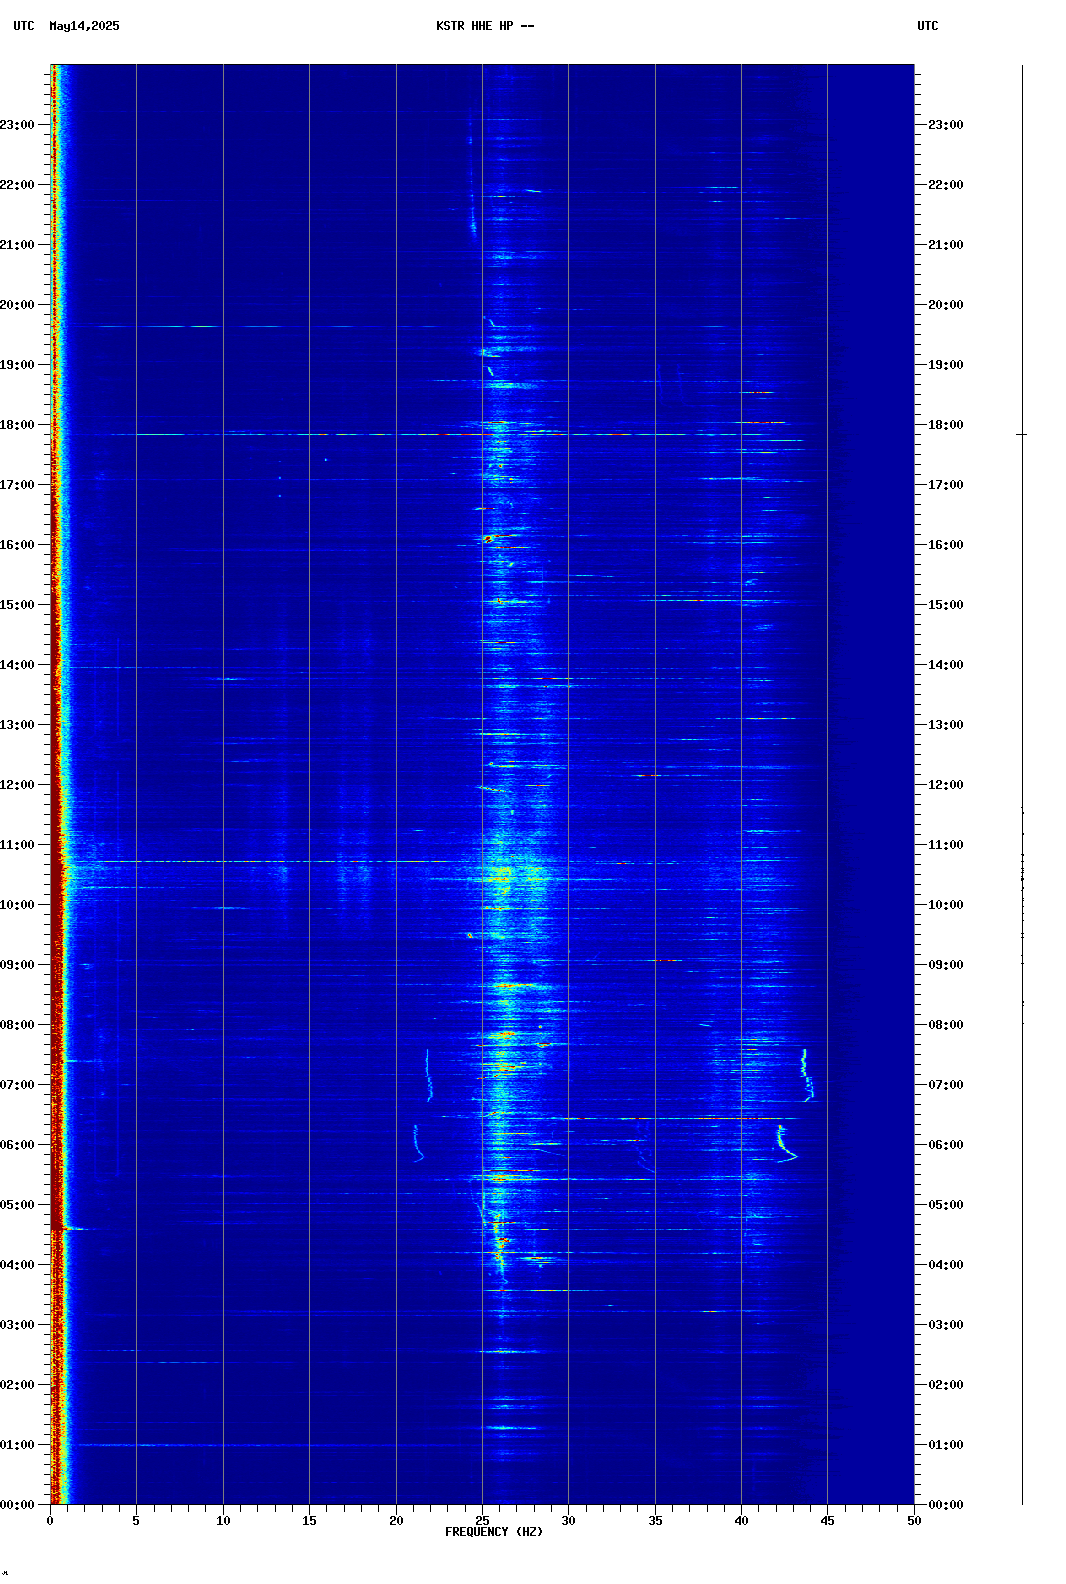This screenshot has width=1066, height=1584.
Task: Click the 15 Hz frequency axis label
Action: pos(309,1521)
